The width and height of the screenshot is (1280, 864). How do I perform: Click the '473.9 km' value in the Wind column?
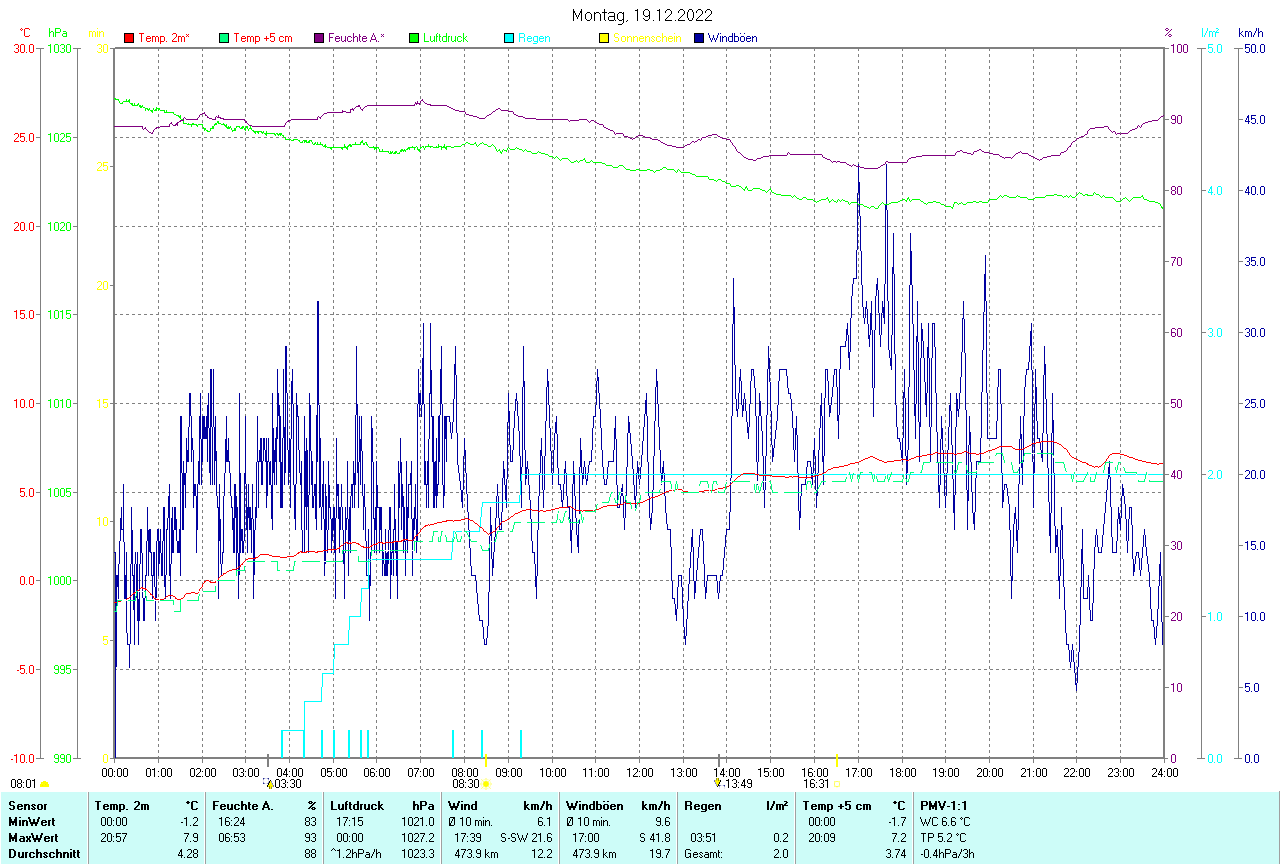477,854
